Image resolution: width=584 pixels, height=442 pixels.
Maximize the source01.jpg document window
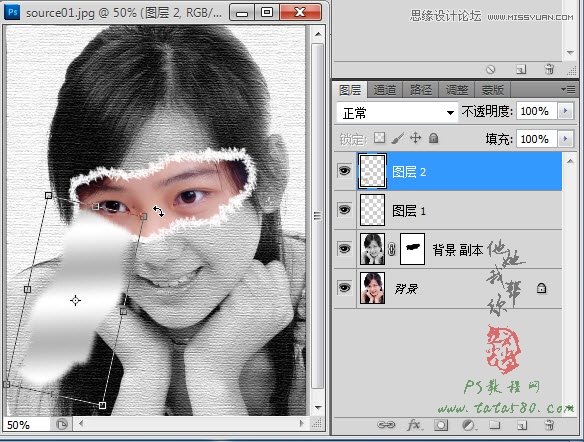(x=267, y=12)
